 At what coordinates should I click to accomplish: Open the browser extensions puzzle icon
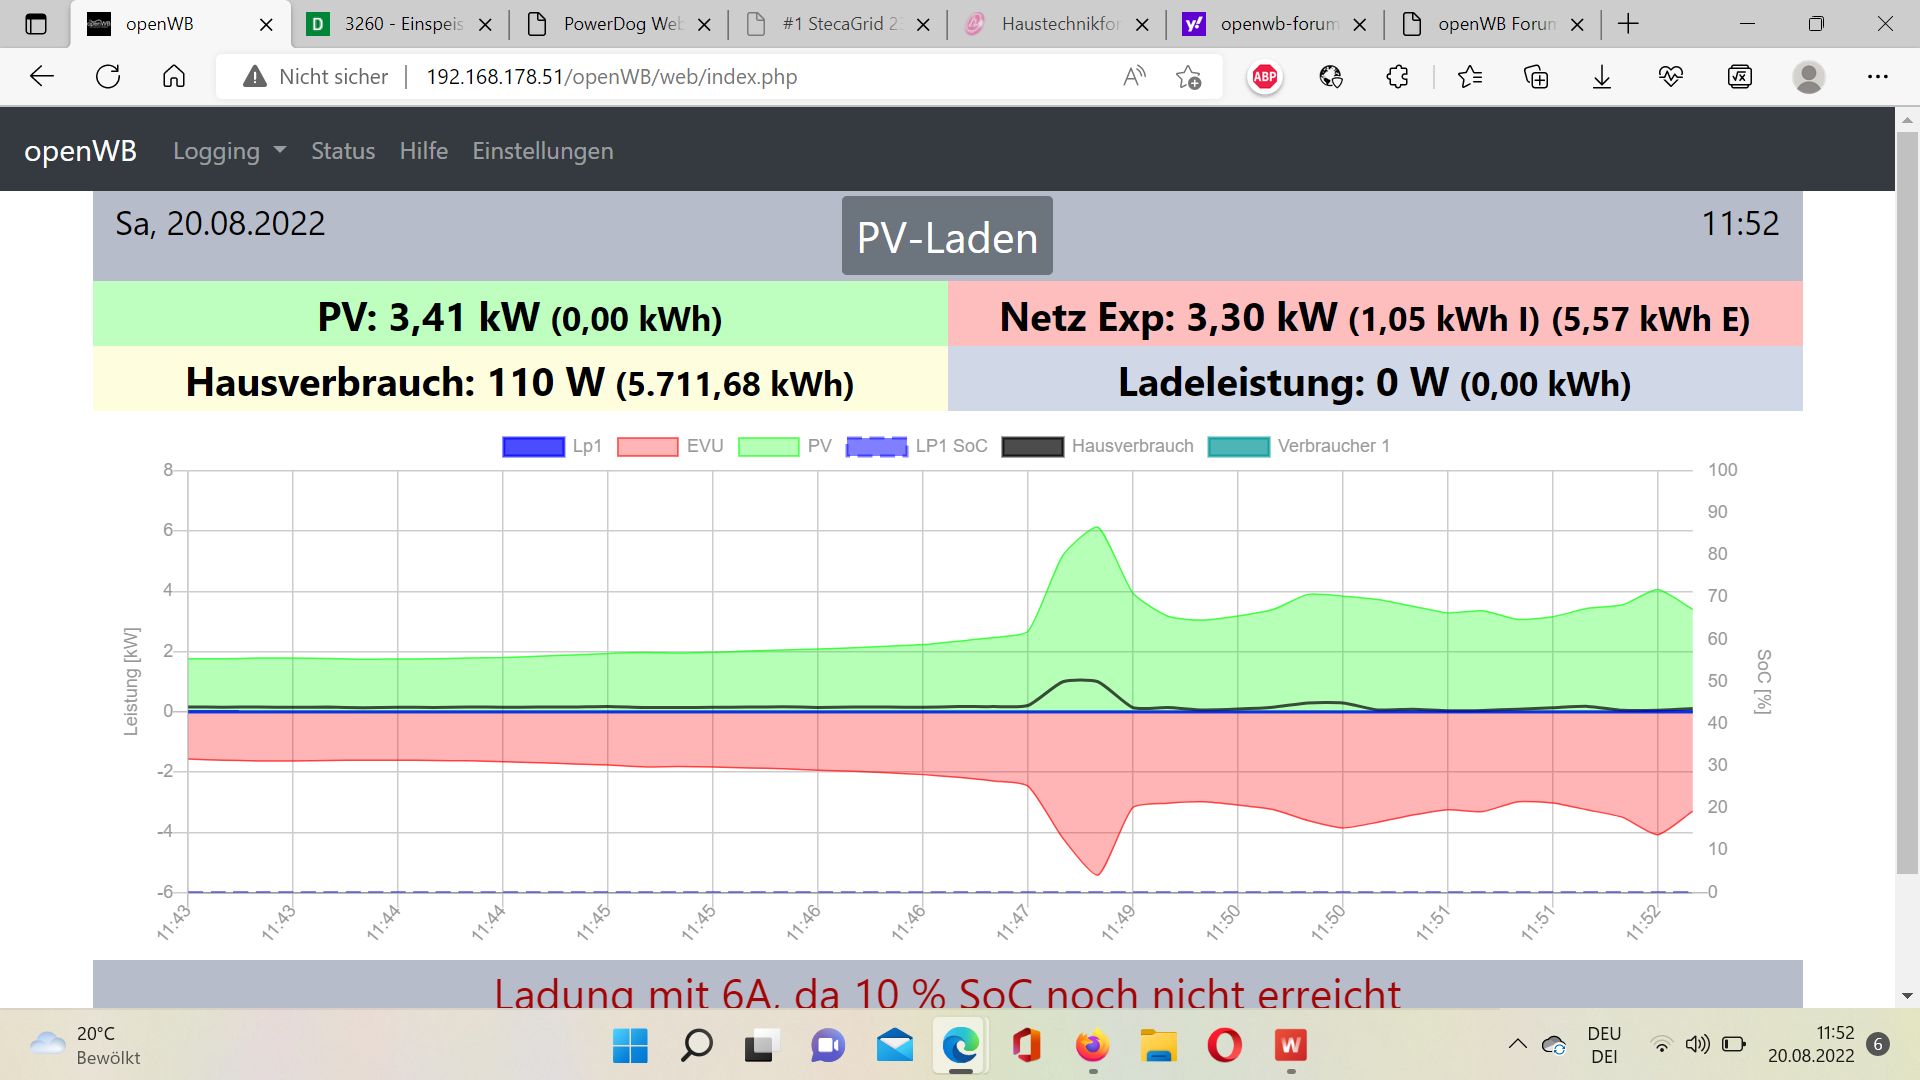click(x=1397, y=77)
